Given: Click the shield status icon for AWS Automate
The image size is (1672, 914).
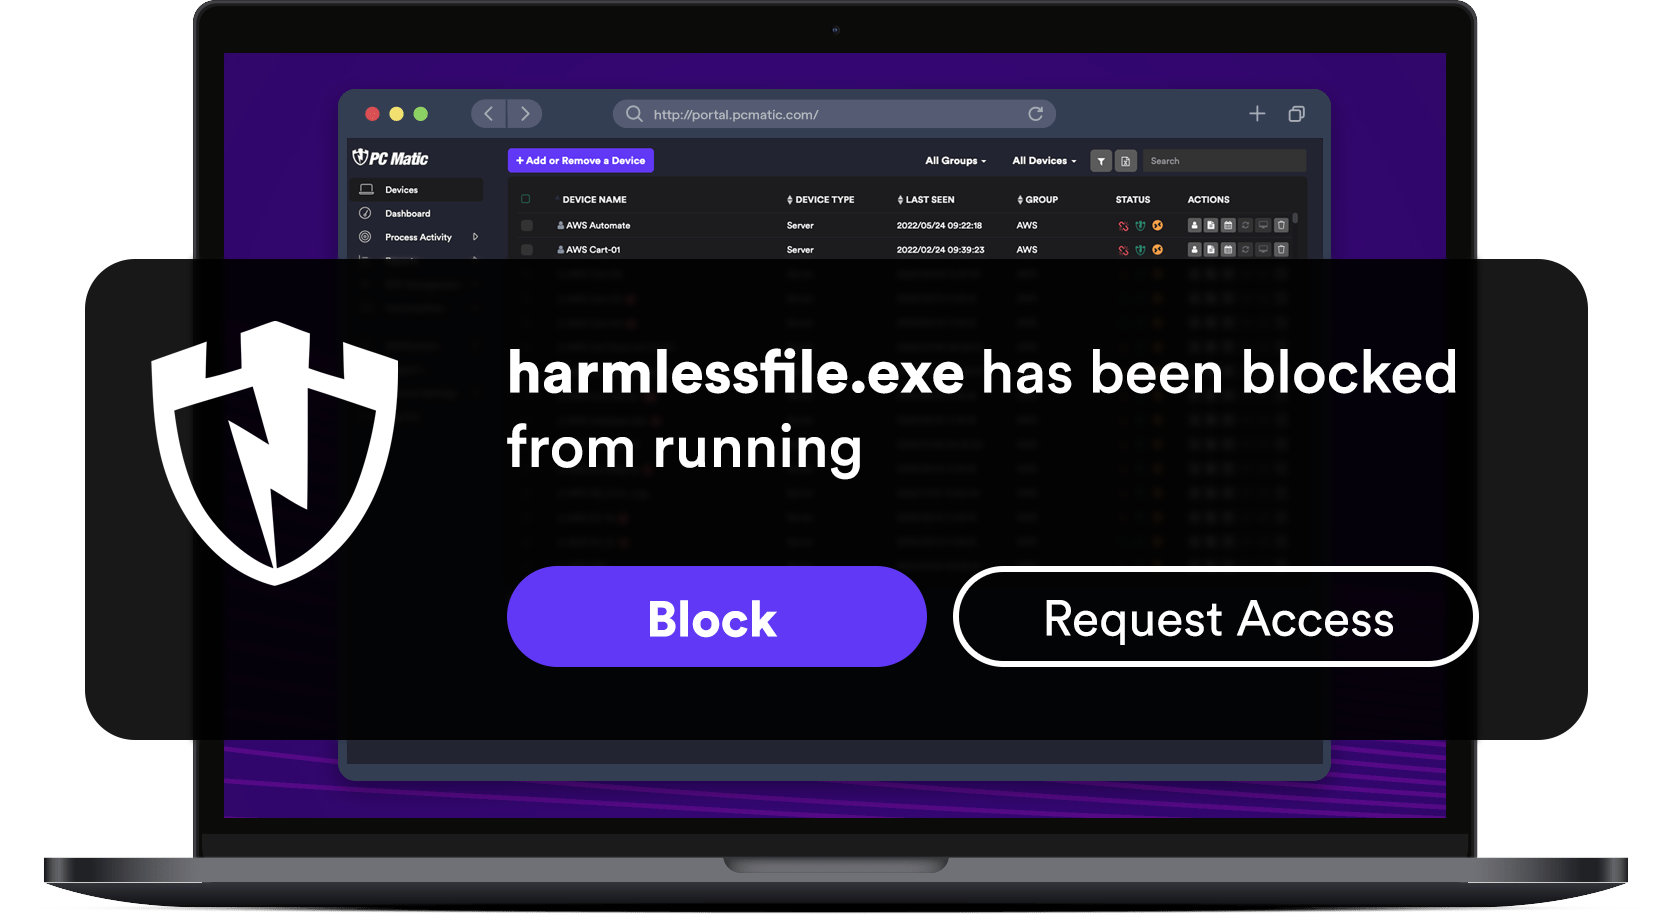Looking at the screenshot, I should pyautogui.click(x=1140, y=226).
